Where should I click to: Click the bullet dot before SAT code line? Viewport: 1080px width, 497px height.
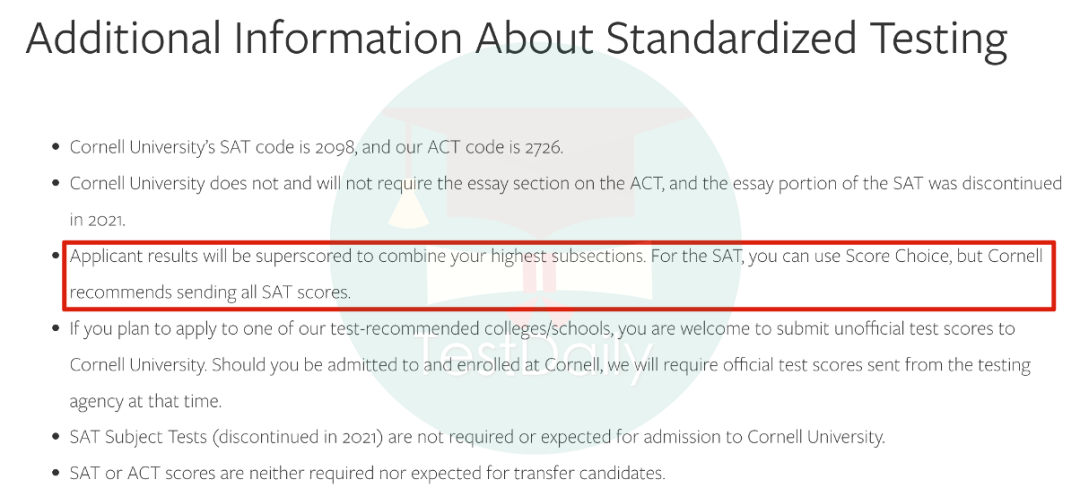[x=56, y=147]
